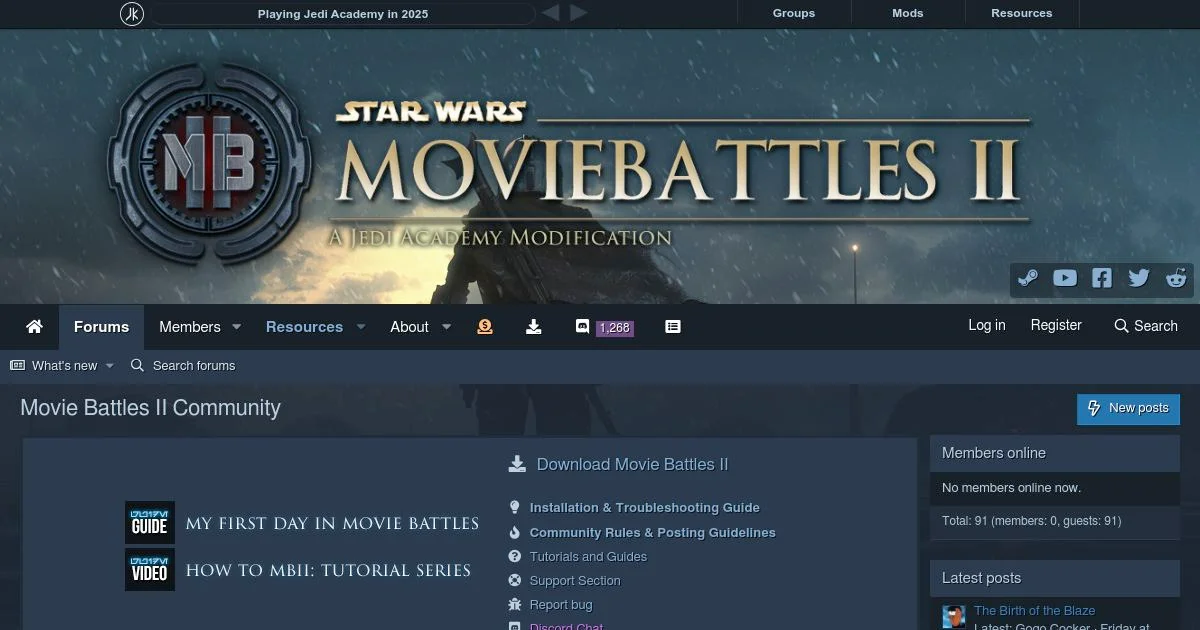
Task: Click the download icon in navigation bar
Action: (x=534, y=326)
